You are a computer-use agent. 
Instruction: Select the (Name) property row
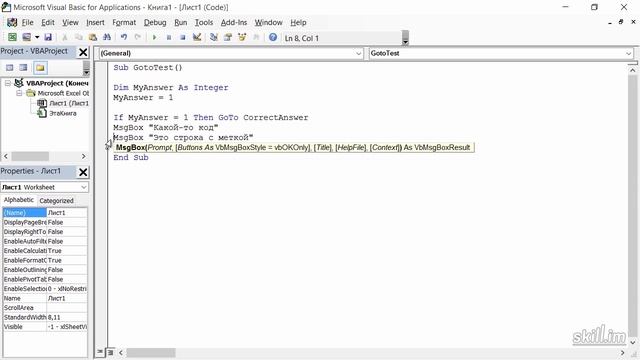45,213
